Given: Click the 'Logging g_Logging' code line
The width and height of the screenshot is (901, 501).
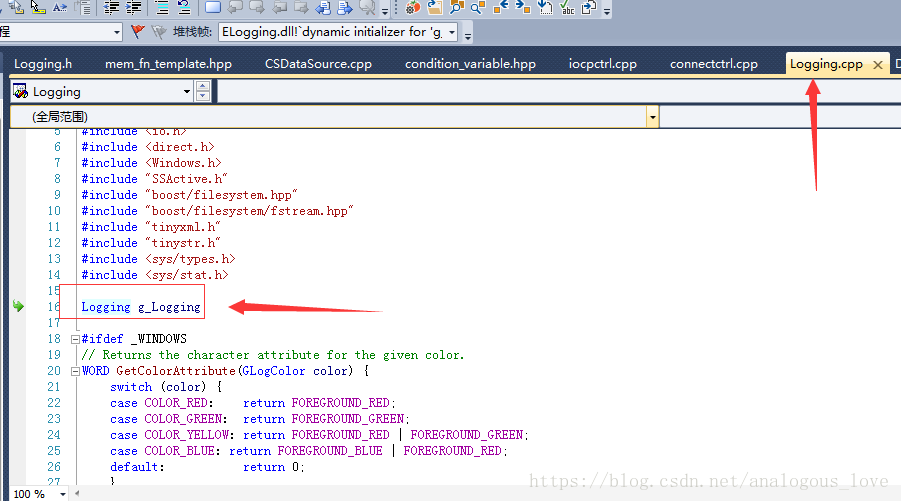Looking at the screenshot, I should pyautogui.click(x=141, y=307).
